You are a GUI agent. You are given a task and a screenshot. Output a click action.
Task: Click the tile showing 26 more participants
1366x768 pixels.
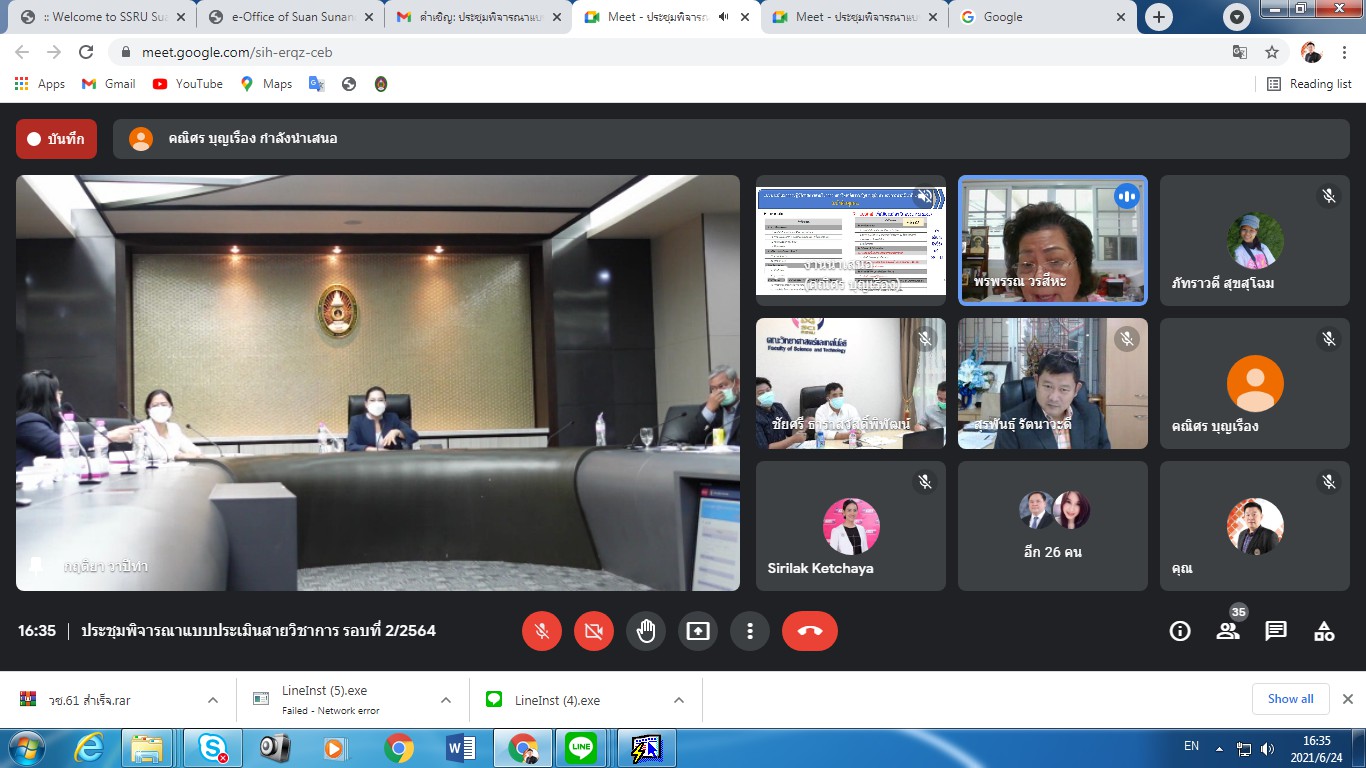(1052, 526)
